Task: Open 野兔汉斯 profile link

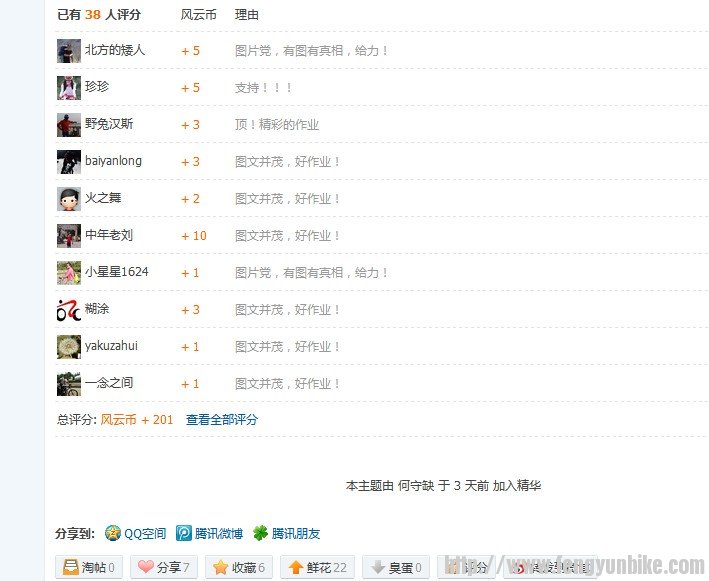Action: (109, 123)
